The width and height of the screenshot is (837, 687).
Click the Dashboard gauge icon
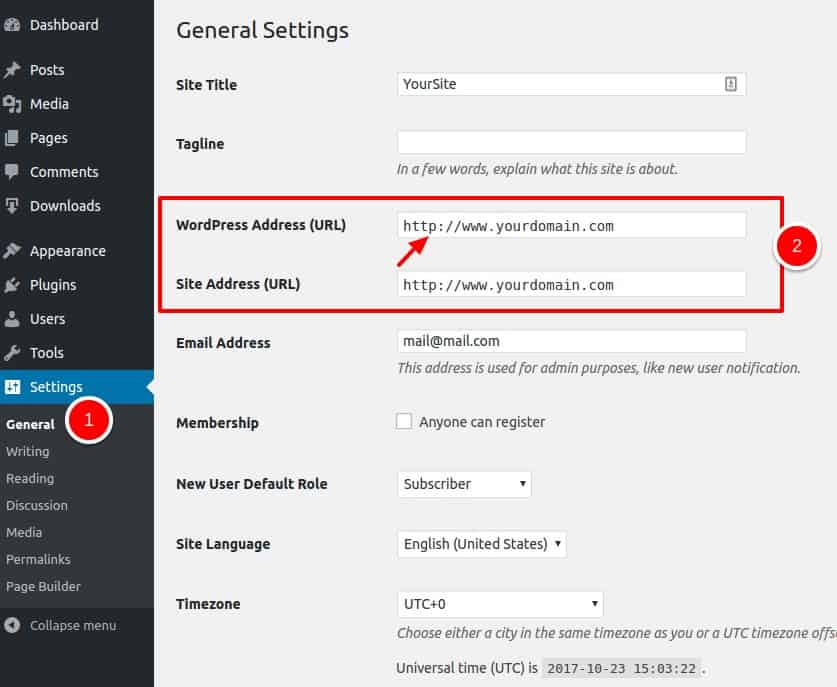point(12,25)
